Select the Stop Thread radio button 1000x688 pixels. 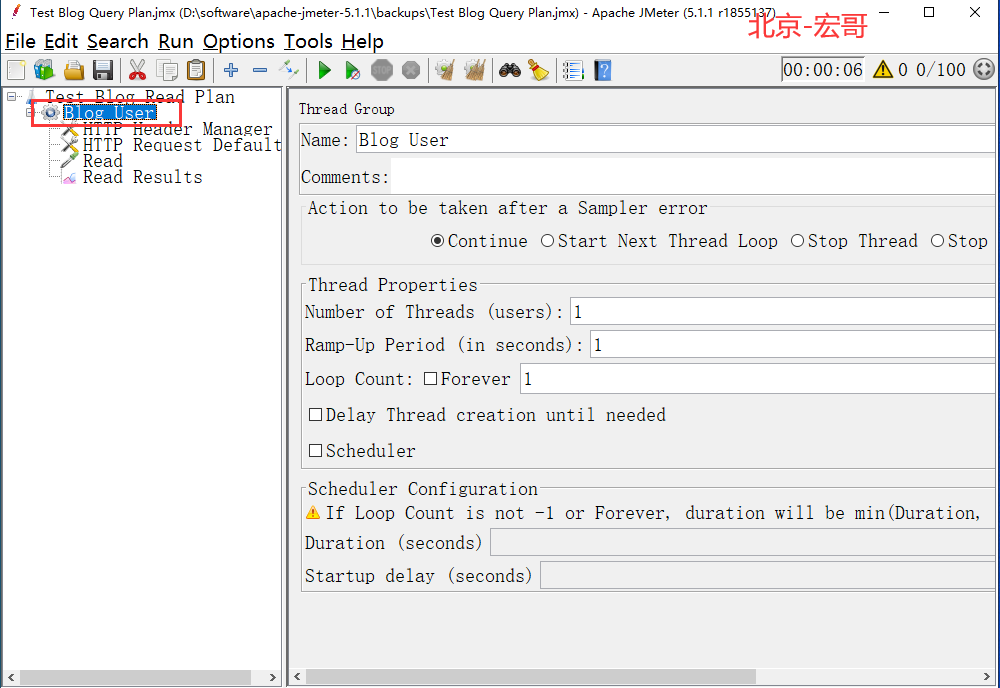[797, 241]
